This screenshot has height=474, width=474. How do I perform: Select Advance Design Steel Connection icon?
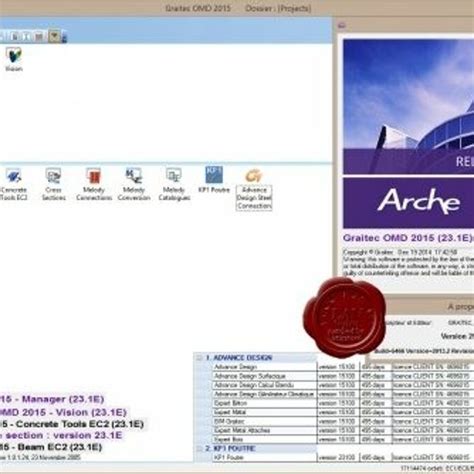click(254, 189)
